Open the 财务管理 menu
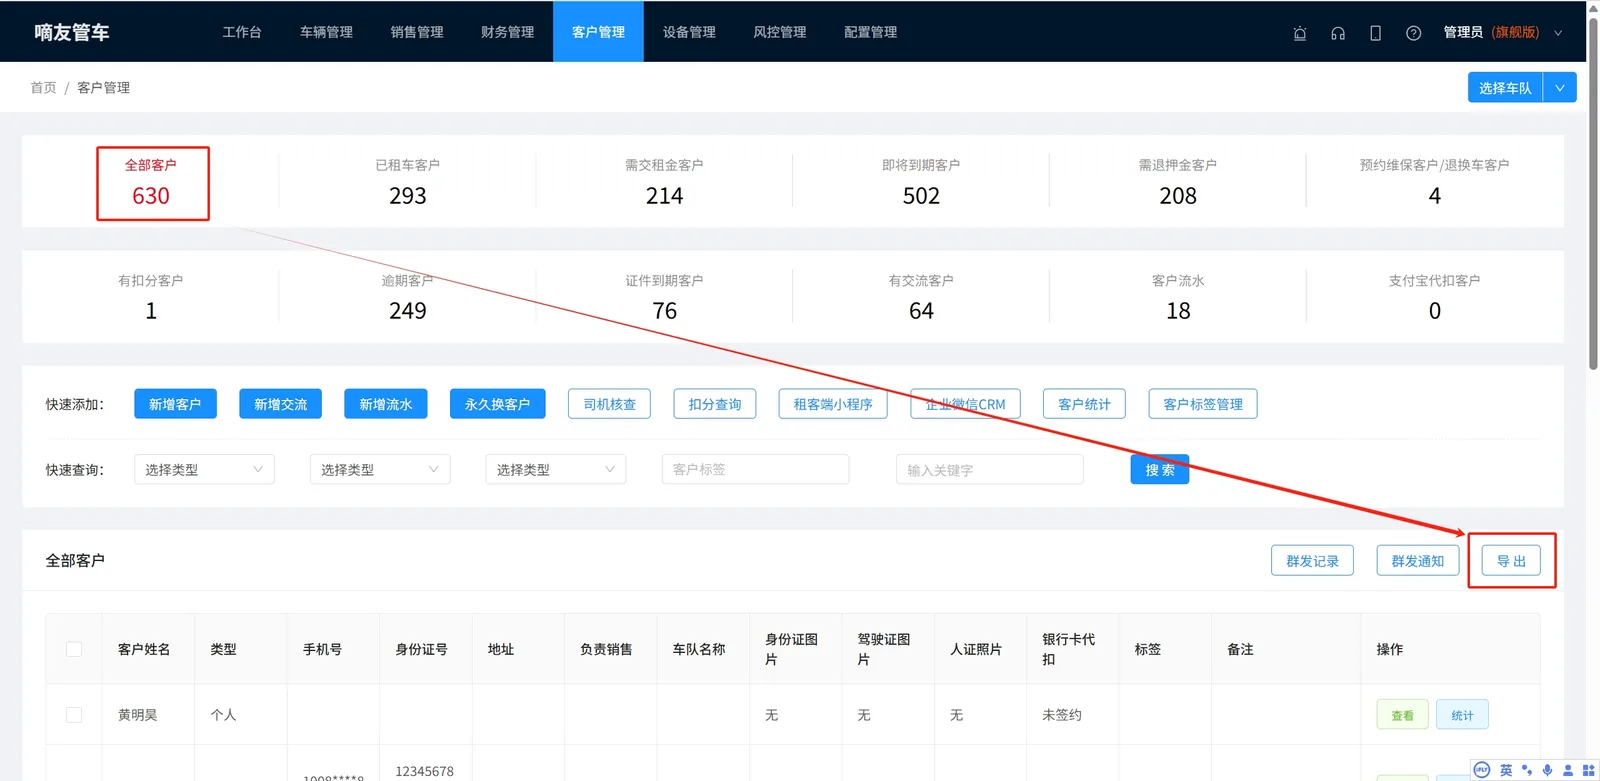The image size is (1600, 781). click(x=508, y=32)
